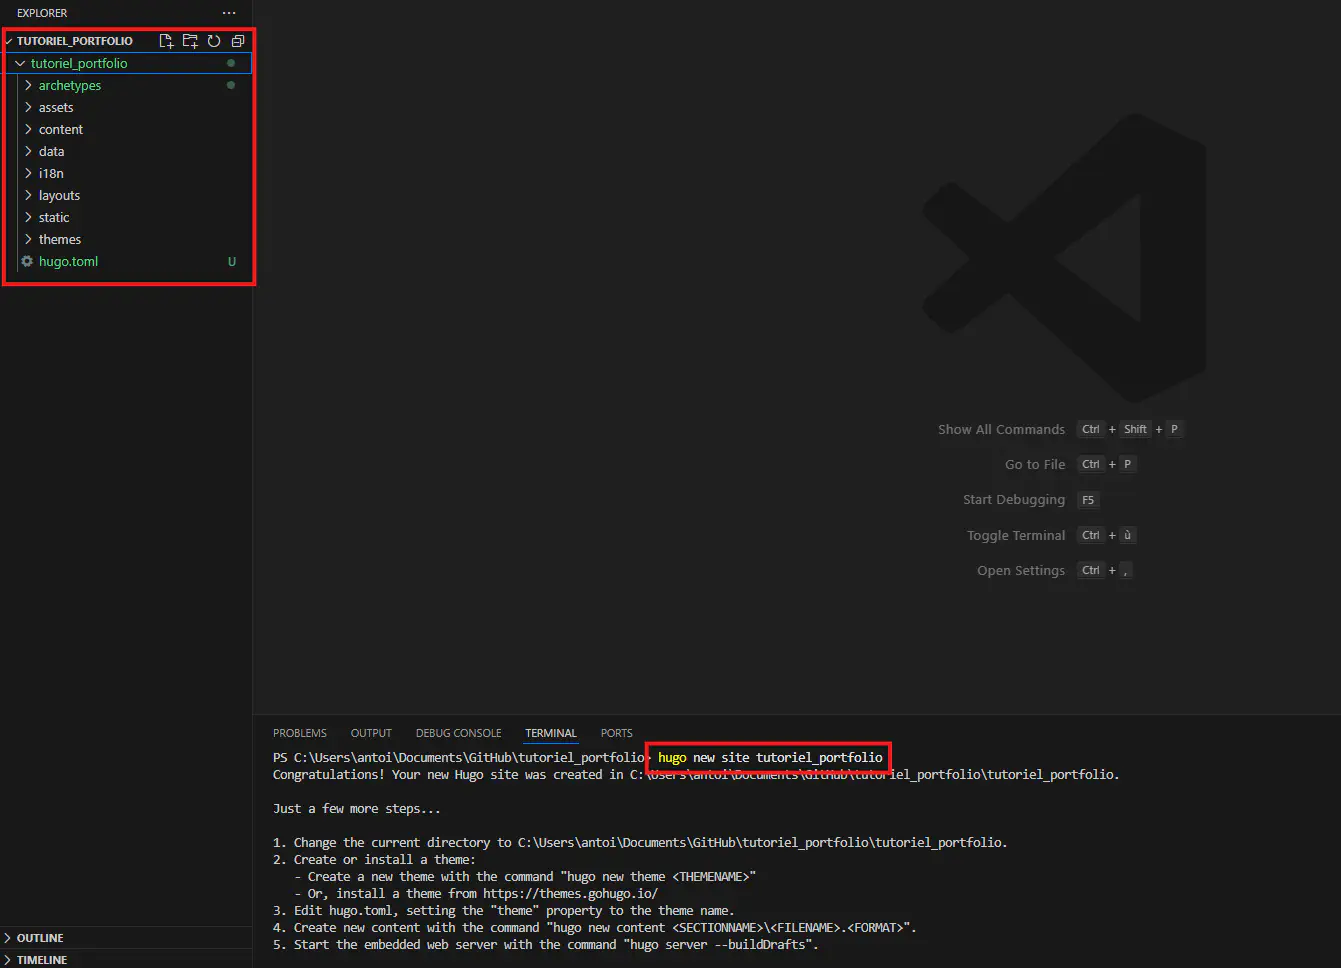Select the static folder label
The height and width of the screenshot is (968, 1341).
point(54,217)
